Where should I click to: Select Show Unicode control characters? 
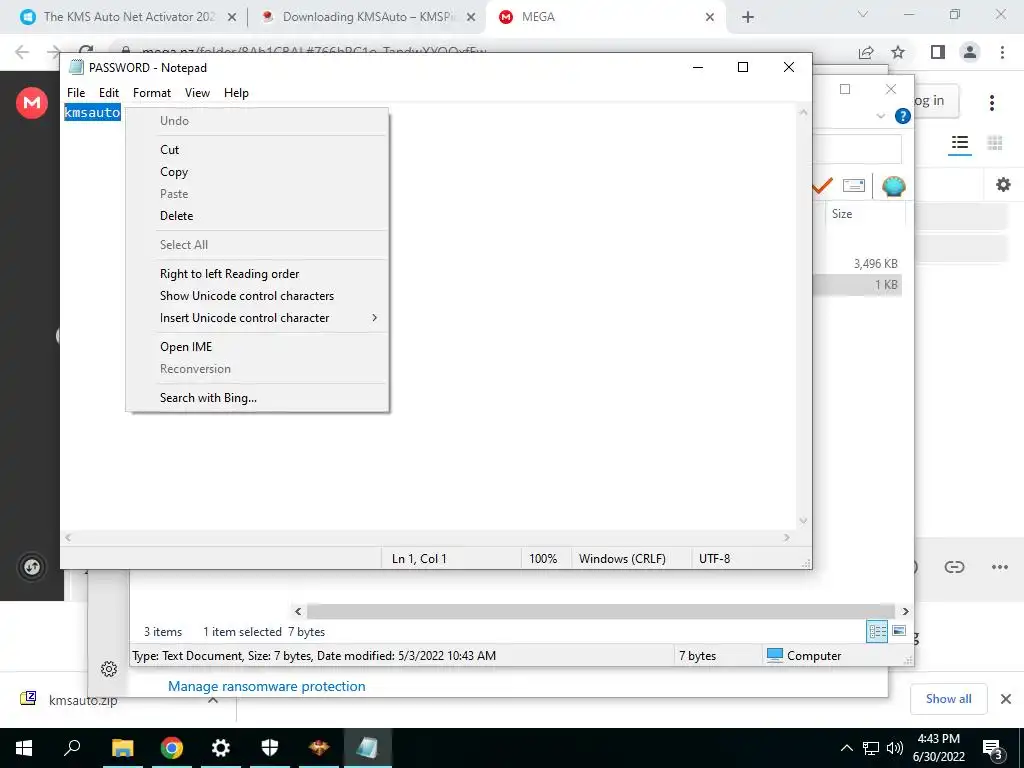point(257,296)
